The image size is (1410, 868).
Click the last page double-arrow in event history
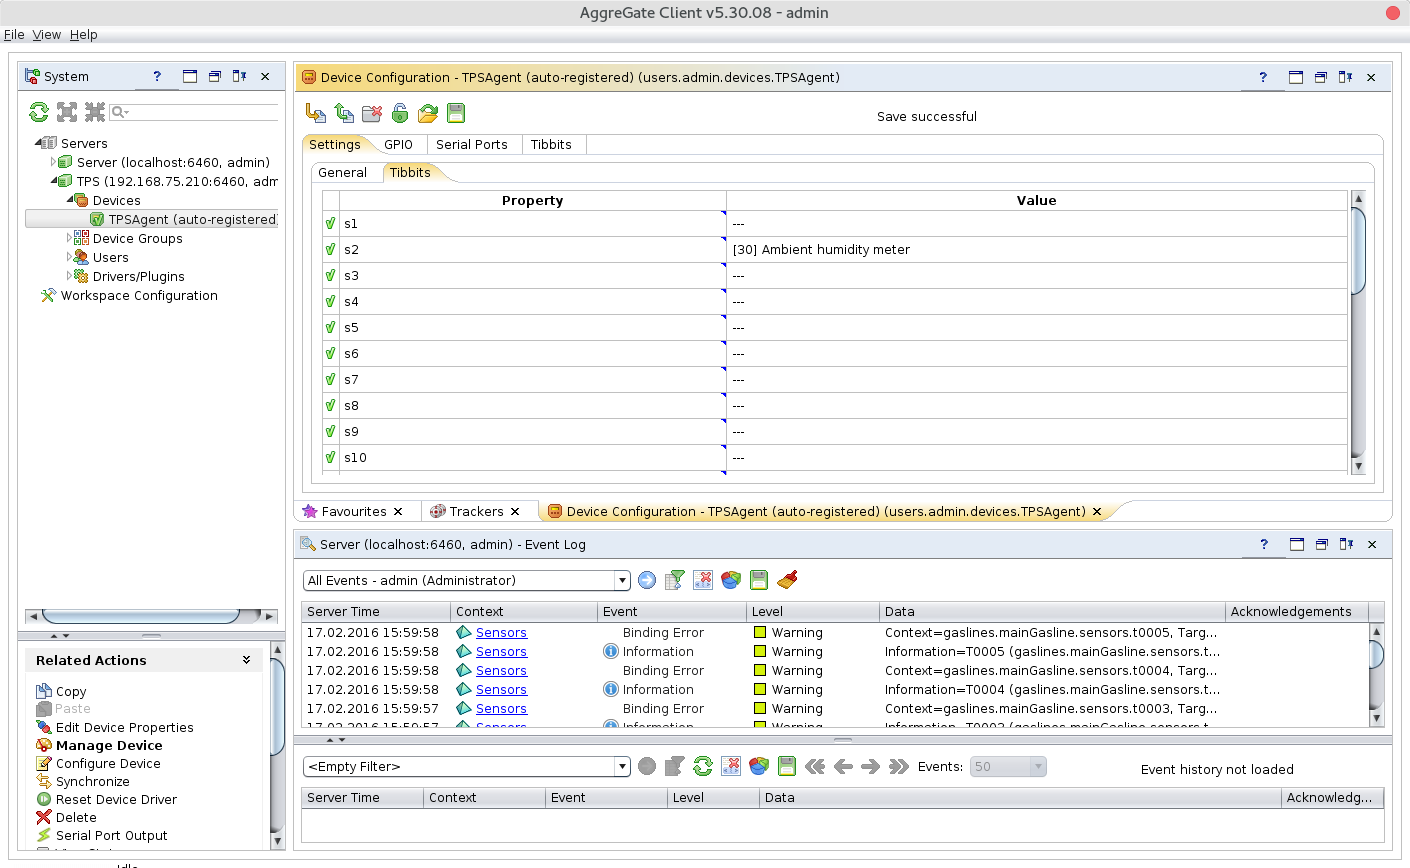point(898,766)
